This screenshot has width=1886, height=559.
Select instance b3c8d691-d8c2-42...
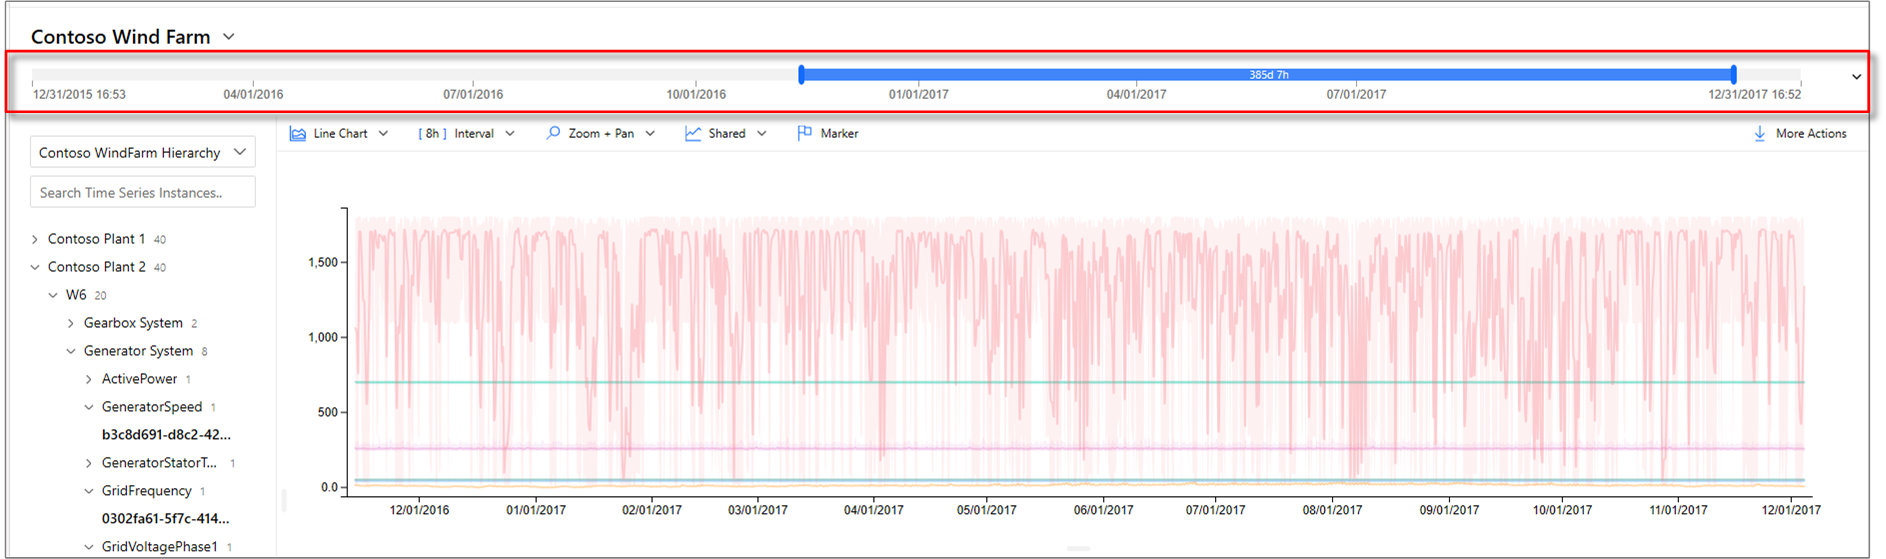pos(166,435)
